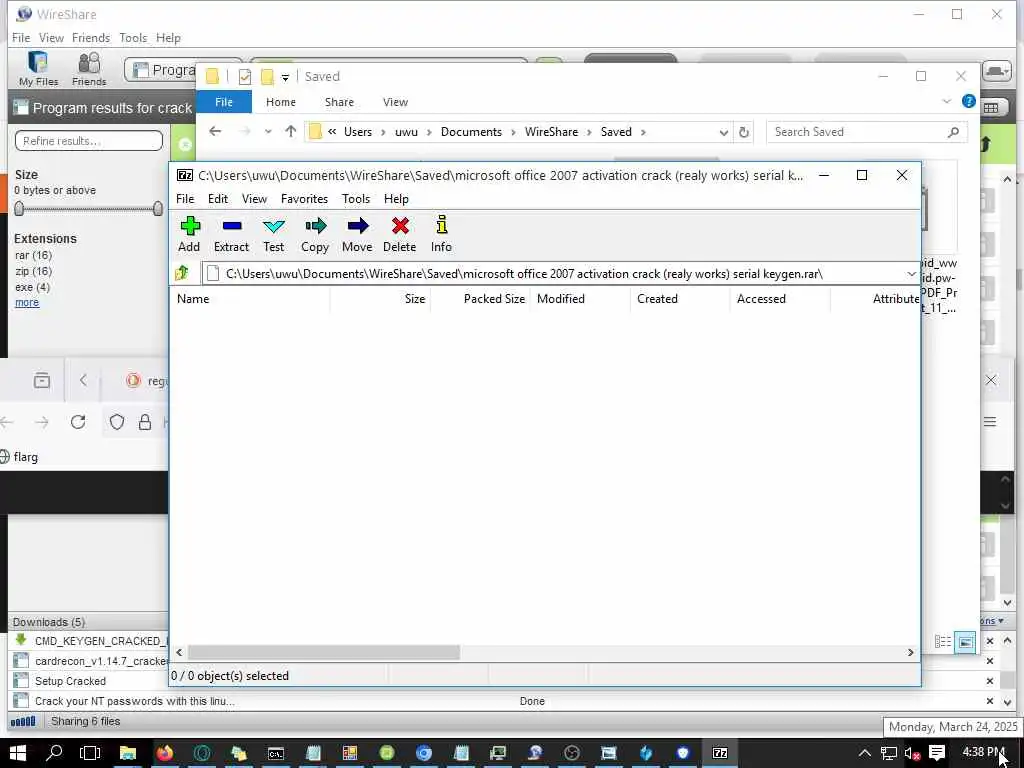Click the muted volume tray icon

pos(912,754)
